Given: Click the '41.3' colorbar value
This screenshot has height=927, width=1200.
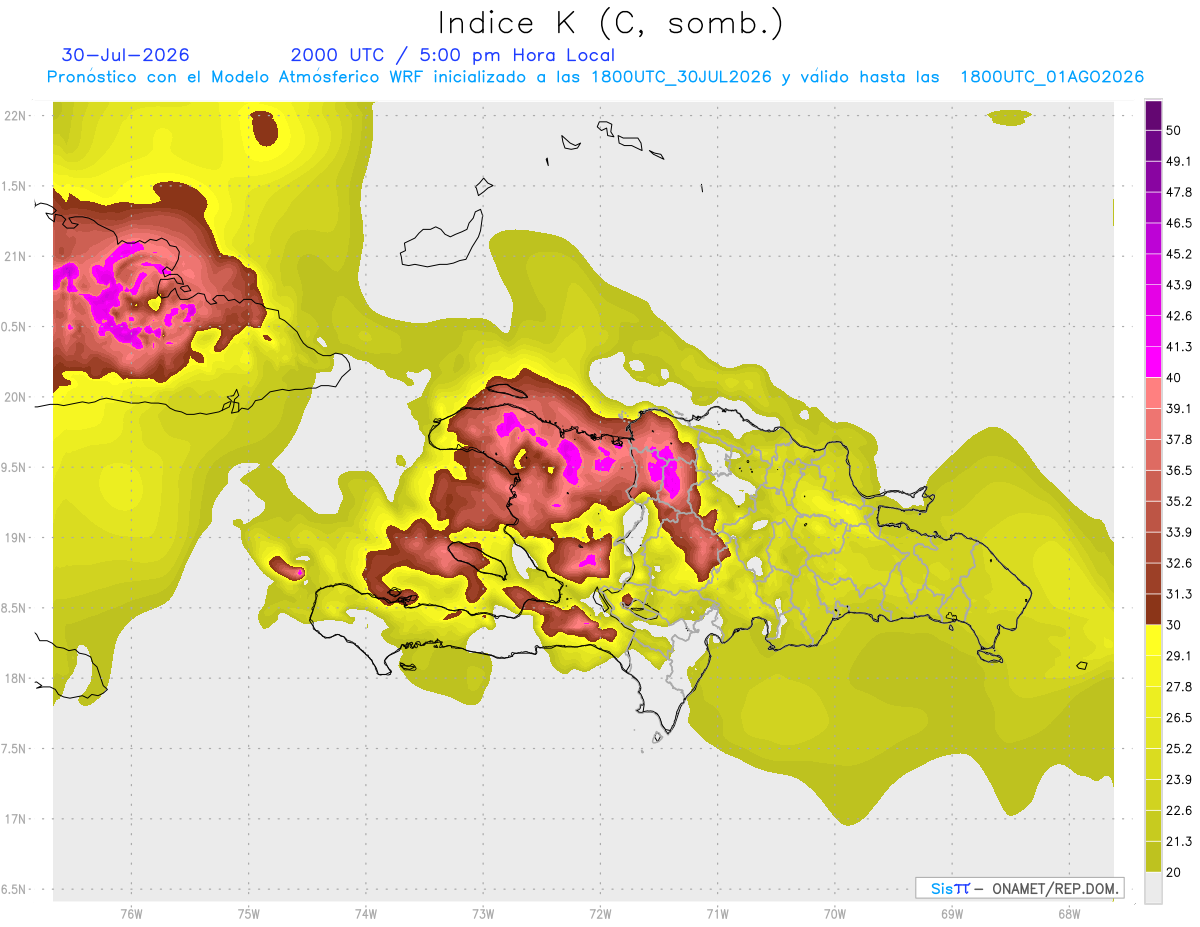Looking at the screenshot, I should [x=1179, y=347].
